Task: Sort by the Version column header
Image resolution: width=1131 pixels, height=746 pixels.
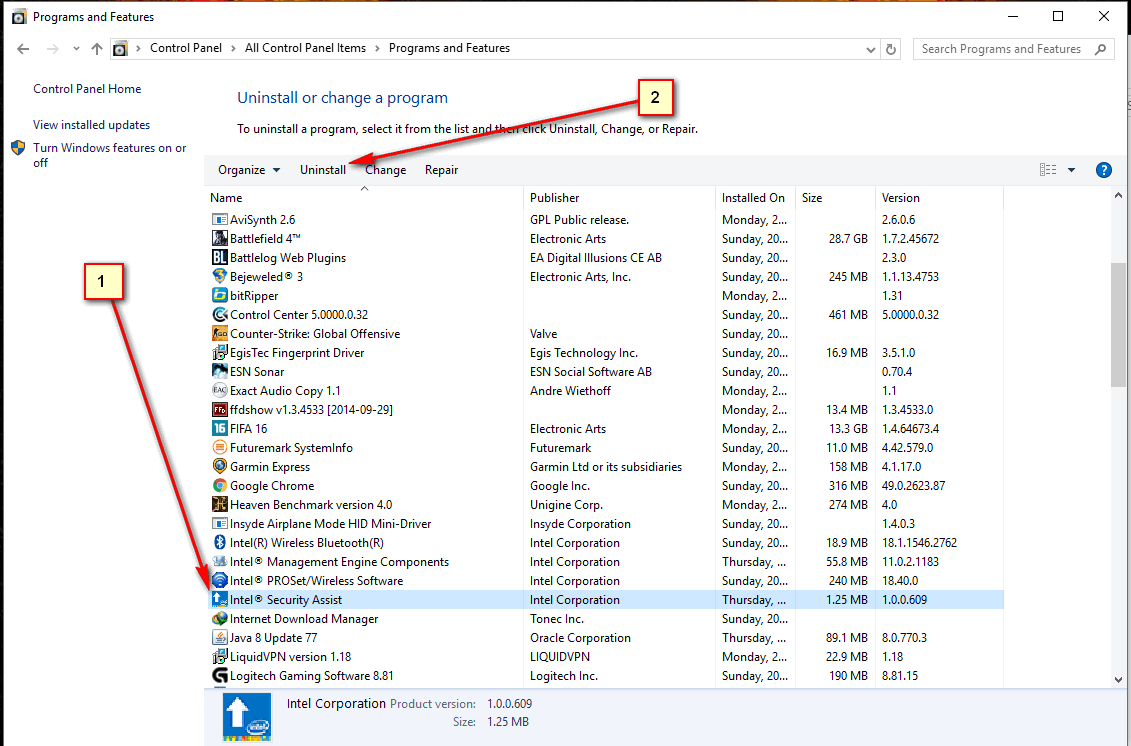Action: tap(938, 198)
